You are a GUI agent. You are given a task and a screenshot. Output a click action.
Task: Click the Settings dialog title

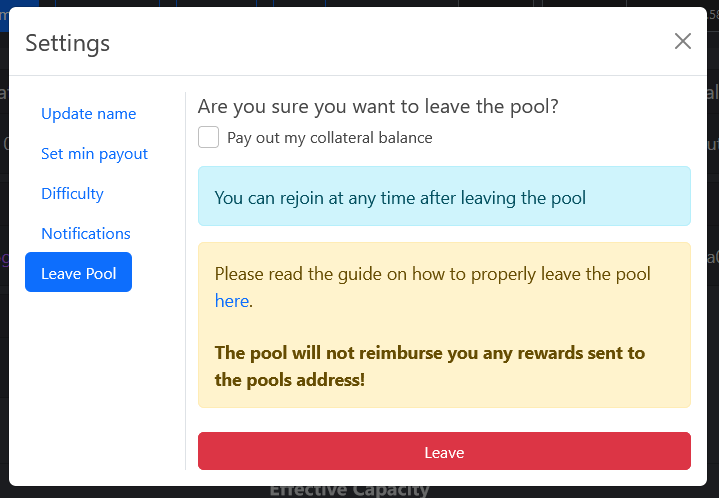tap(67, 43)
